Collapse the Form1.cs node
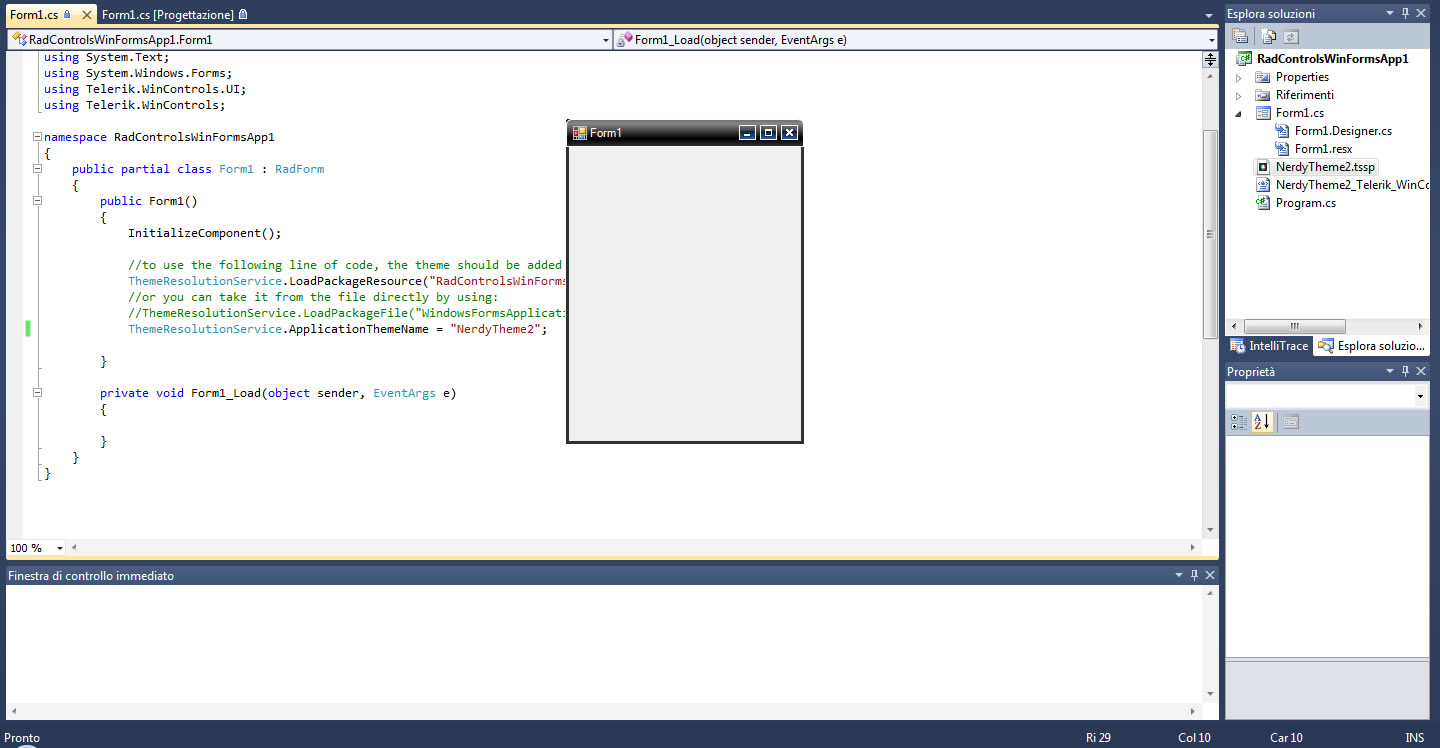This screenshot has width=1440, height=748. click(x=1238, y=113)
